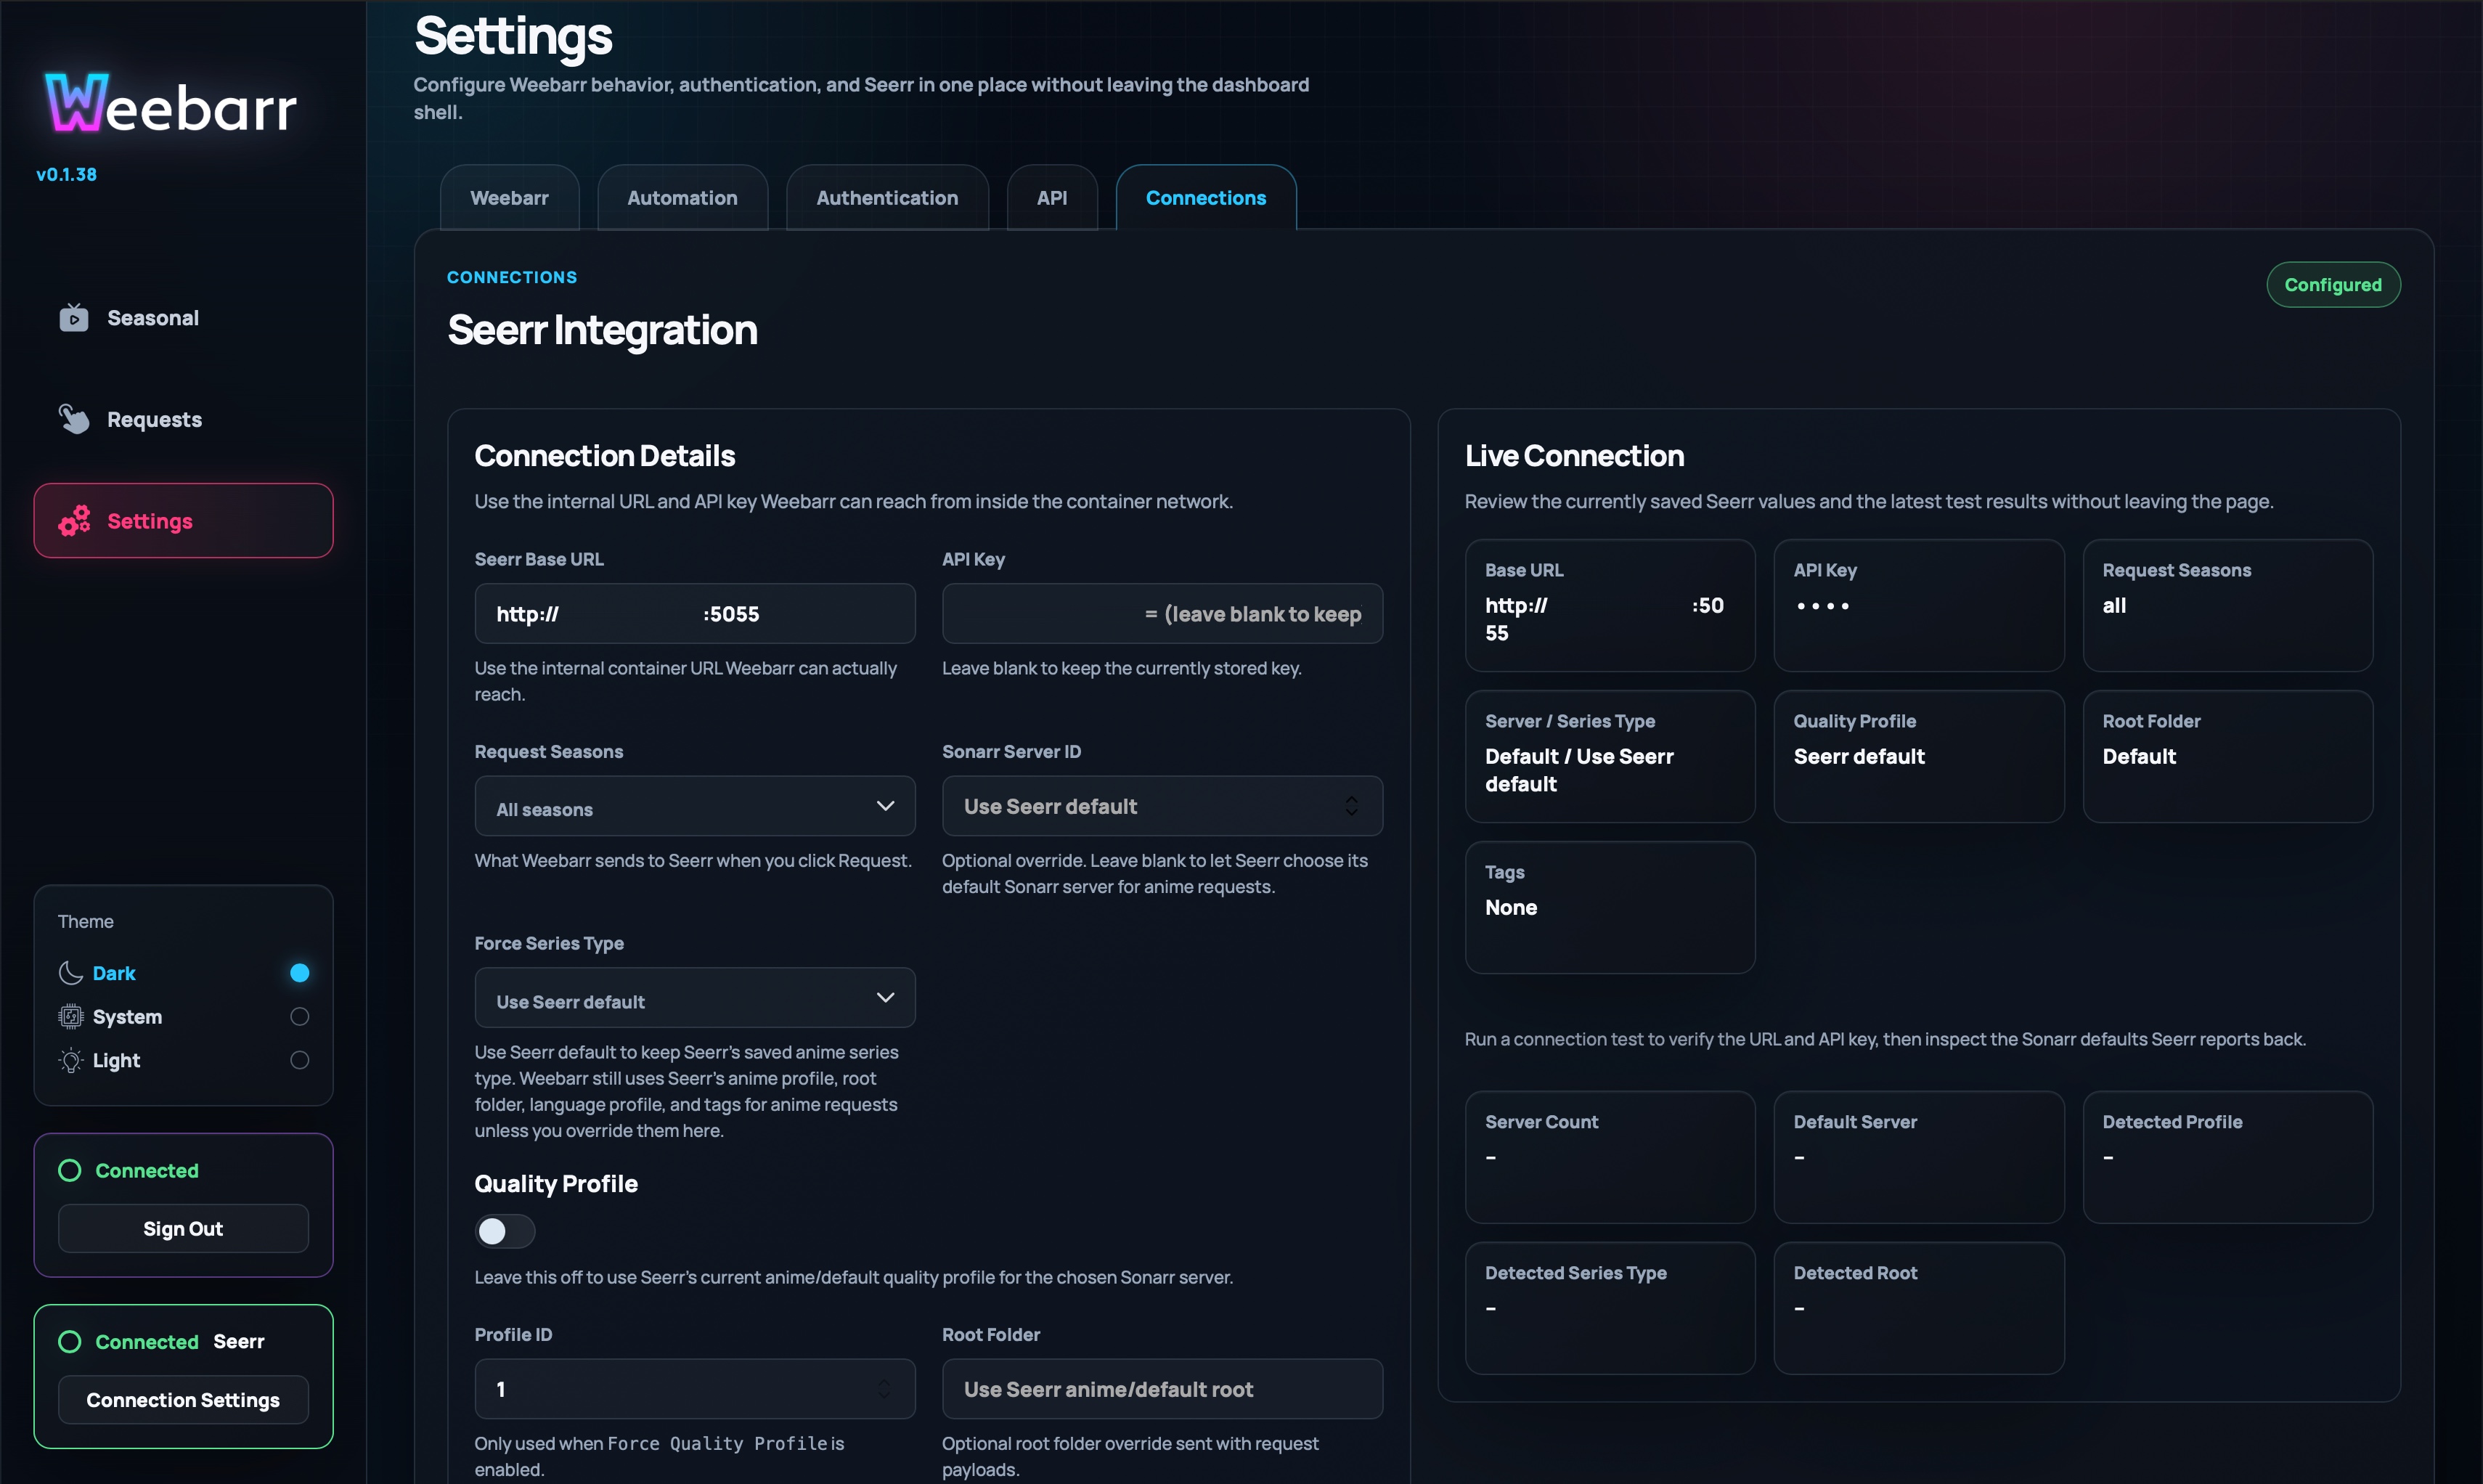Click the Profile ID stepper arrows
The width and height of the screenshot is (2483, 1484).
click(884, 1389)
